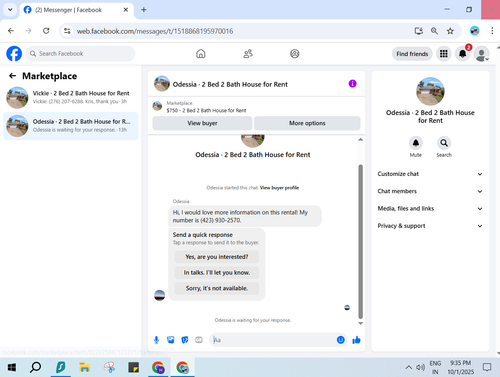Expand Media, files and links section
500x377 pixels.
(430, 209)
